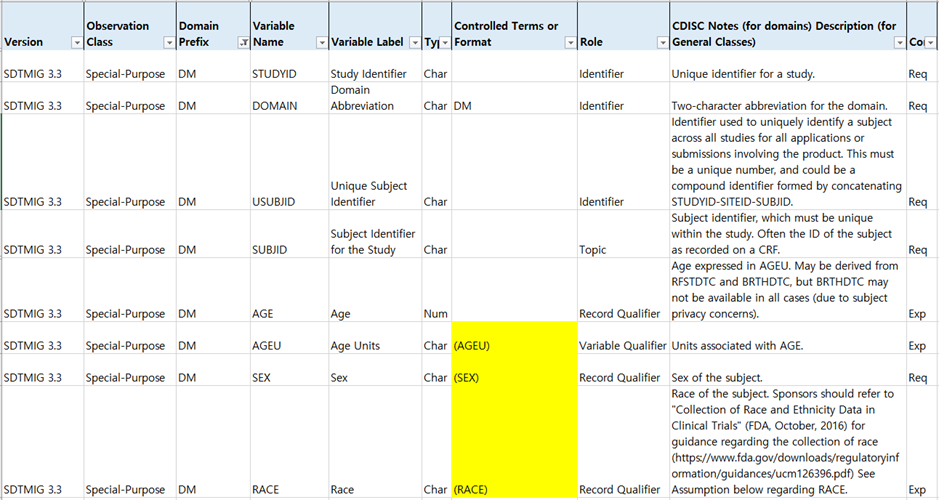Open the Version column filter dropdown
Viewport: 939px width, 500px height.
[x=77, y=43]
